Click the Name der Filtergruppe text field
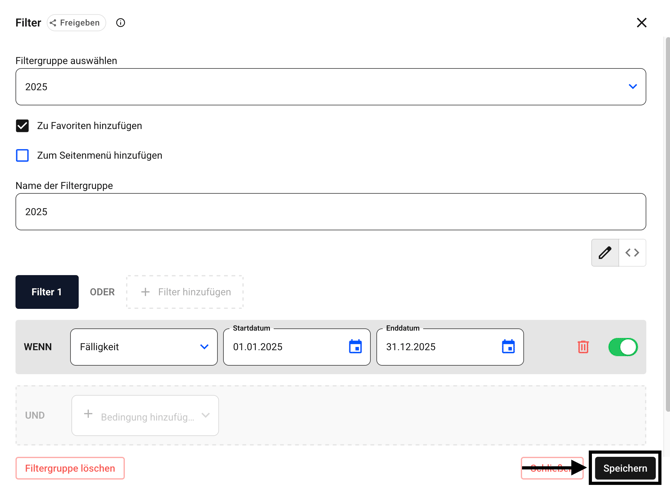 click(330, 212)
